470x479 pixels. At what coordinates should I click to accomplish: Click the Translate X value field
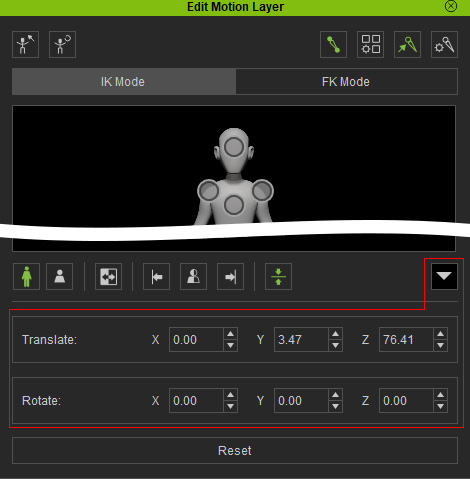coord(196,340)
